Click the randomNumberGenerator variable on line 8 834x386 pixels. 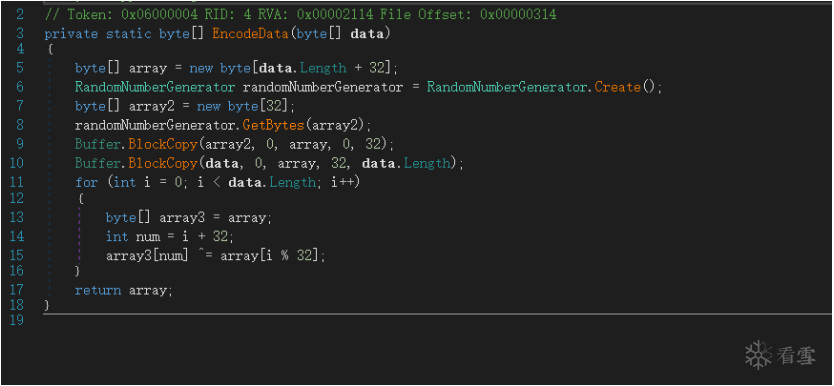click(156, 125)
